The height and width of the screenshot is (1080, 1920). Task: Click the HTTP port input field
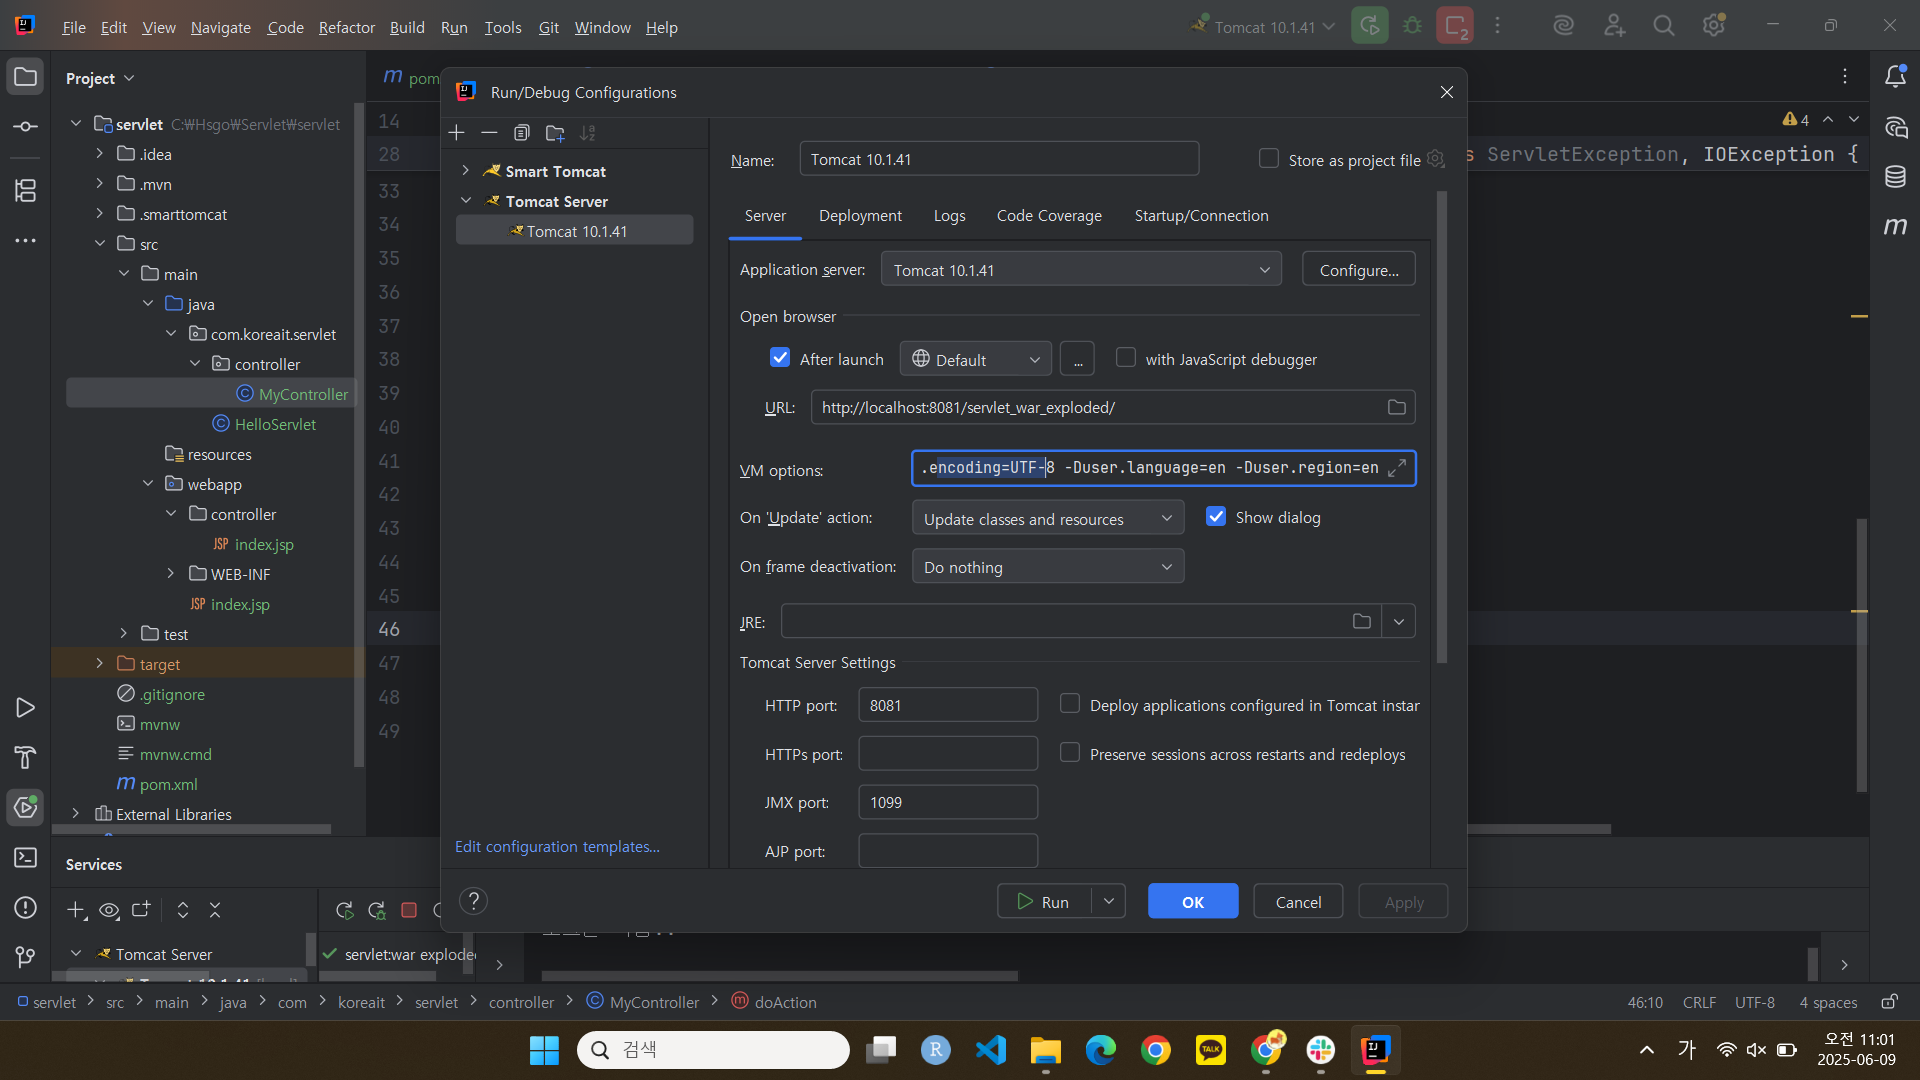coord(947,705)
